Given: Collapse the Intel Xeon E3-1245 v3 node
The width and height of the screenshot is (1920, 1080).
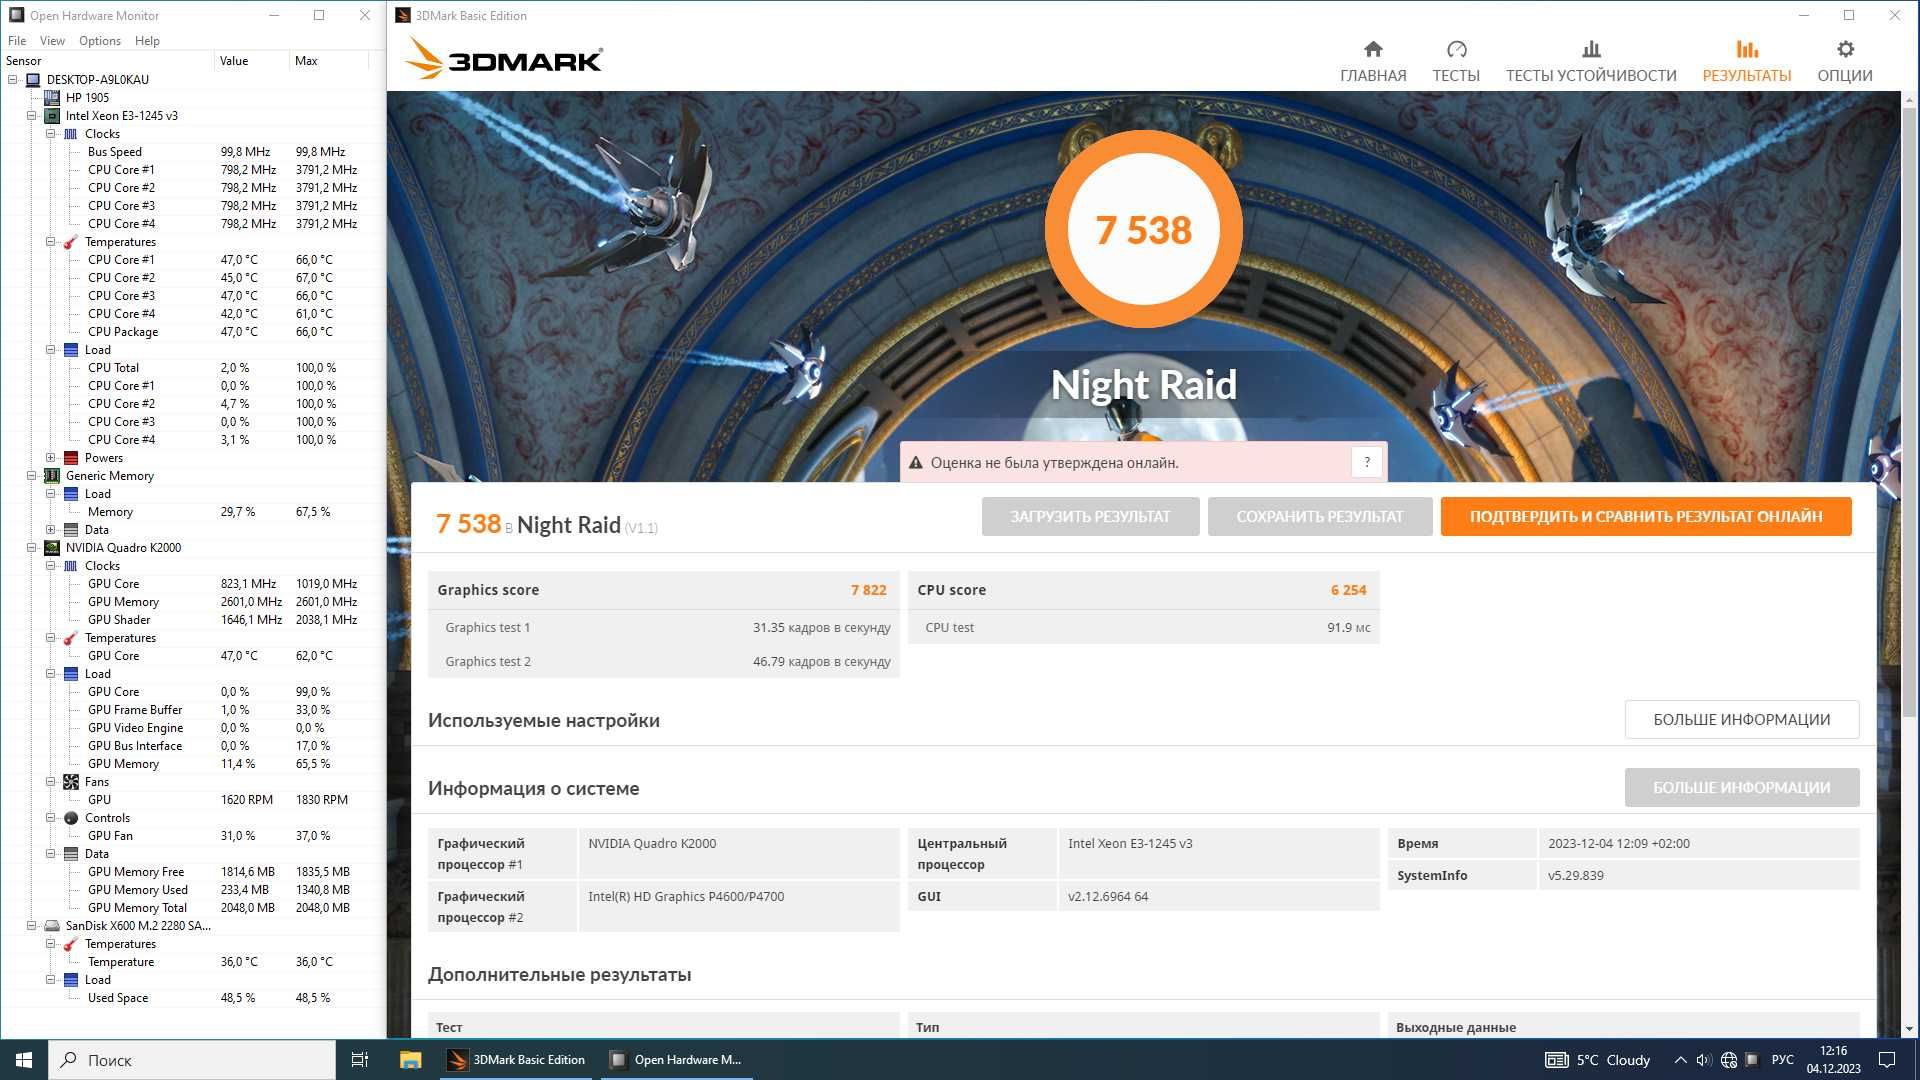Looking at the screenshot, I should point(32,116).
